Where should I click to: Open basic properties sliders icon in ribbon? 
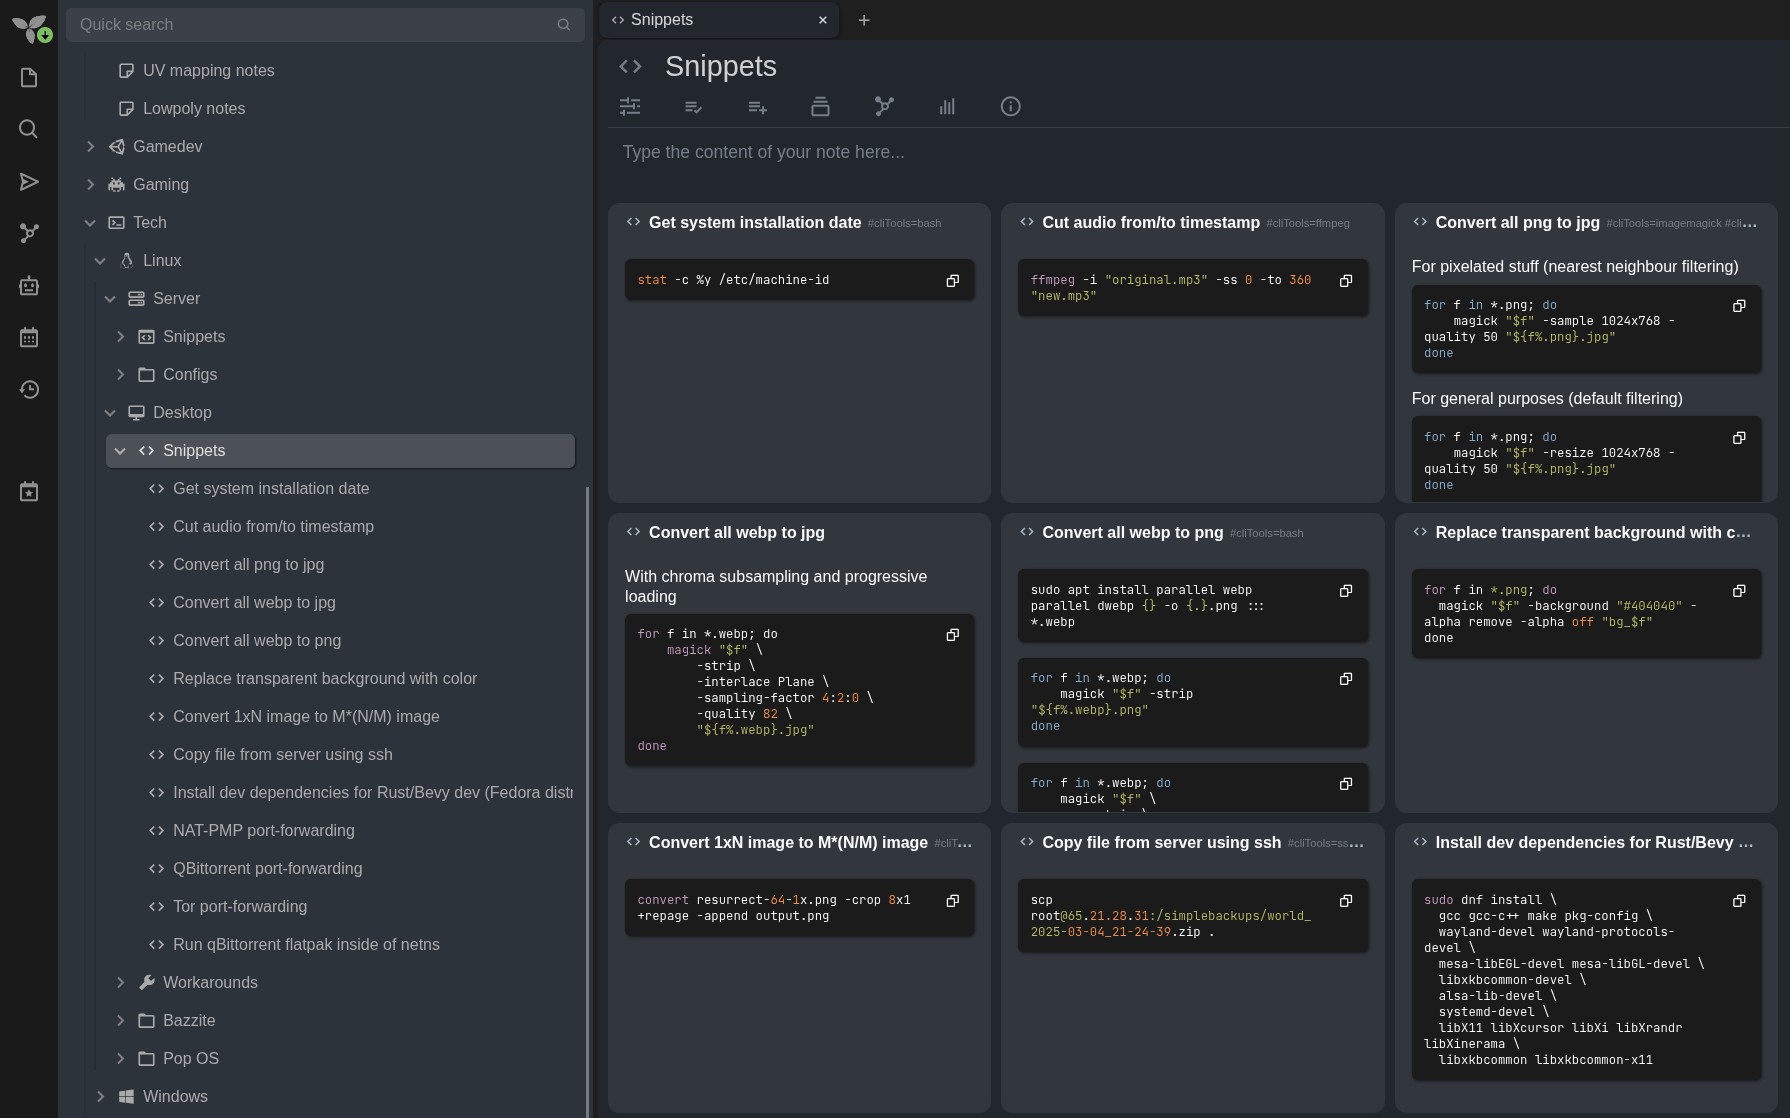click(630, 107)
